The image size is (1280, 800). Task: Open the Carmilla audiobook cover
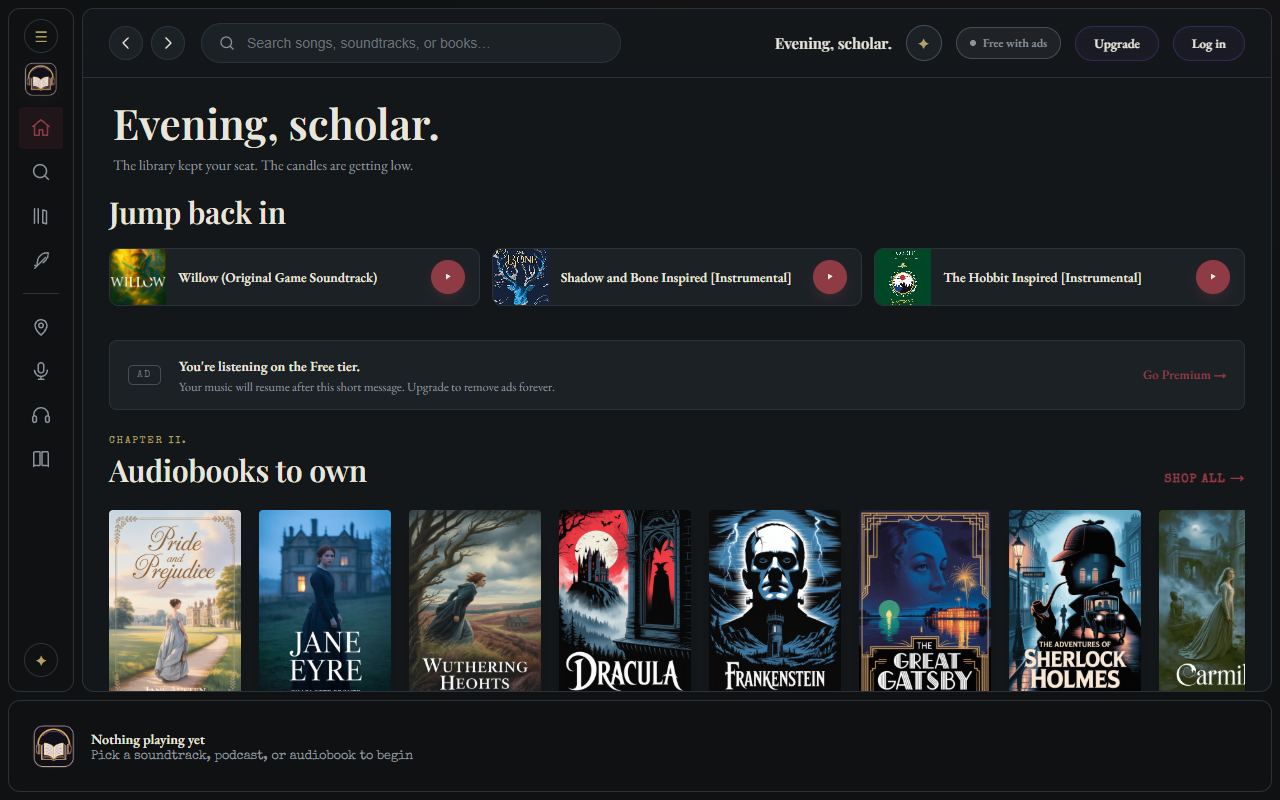point(1202,600)
